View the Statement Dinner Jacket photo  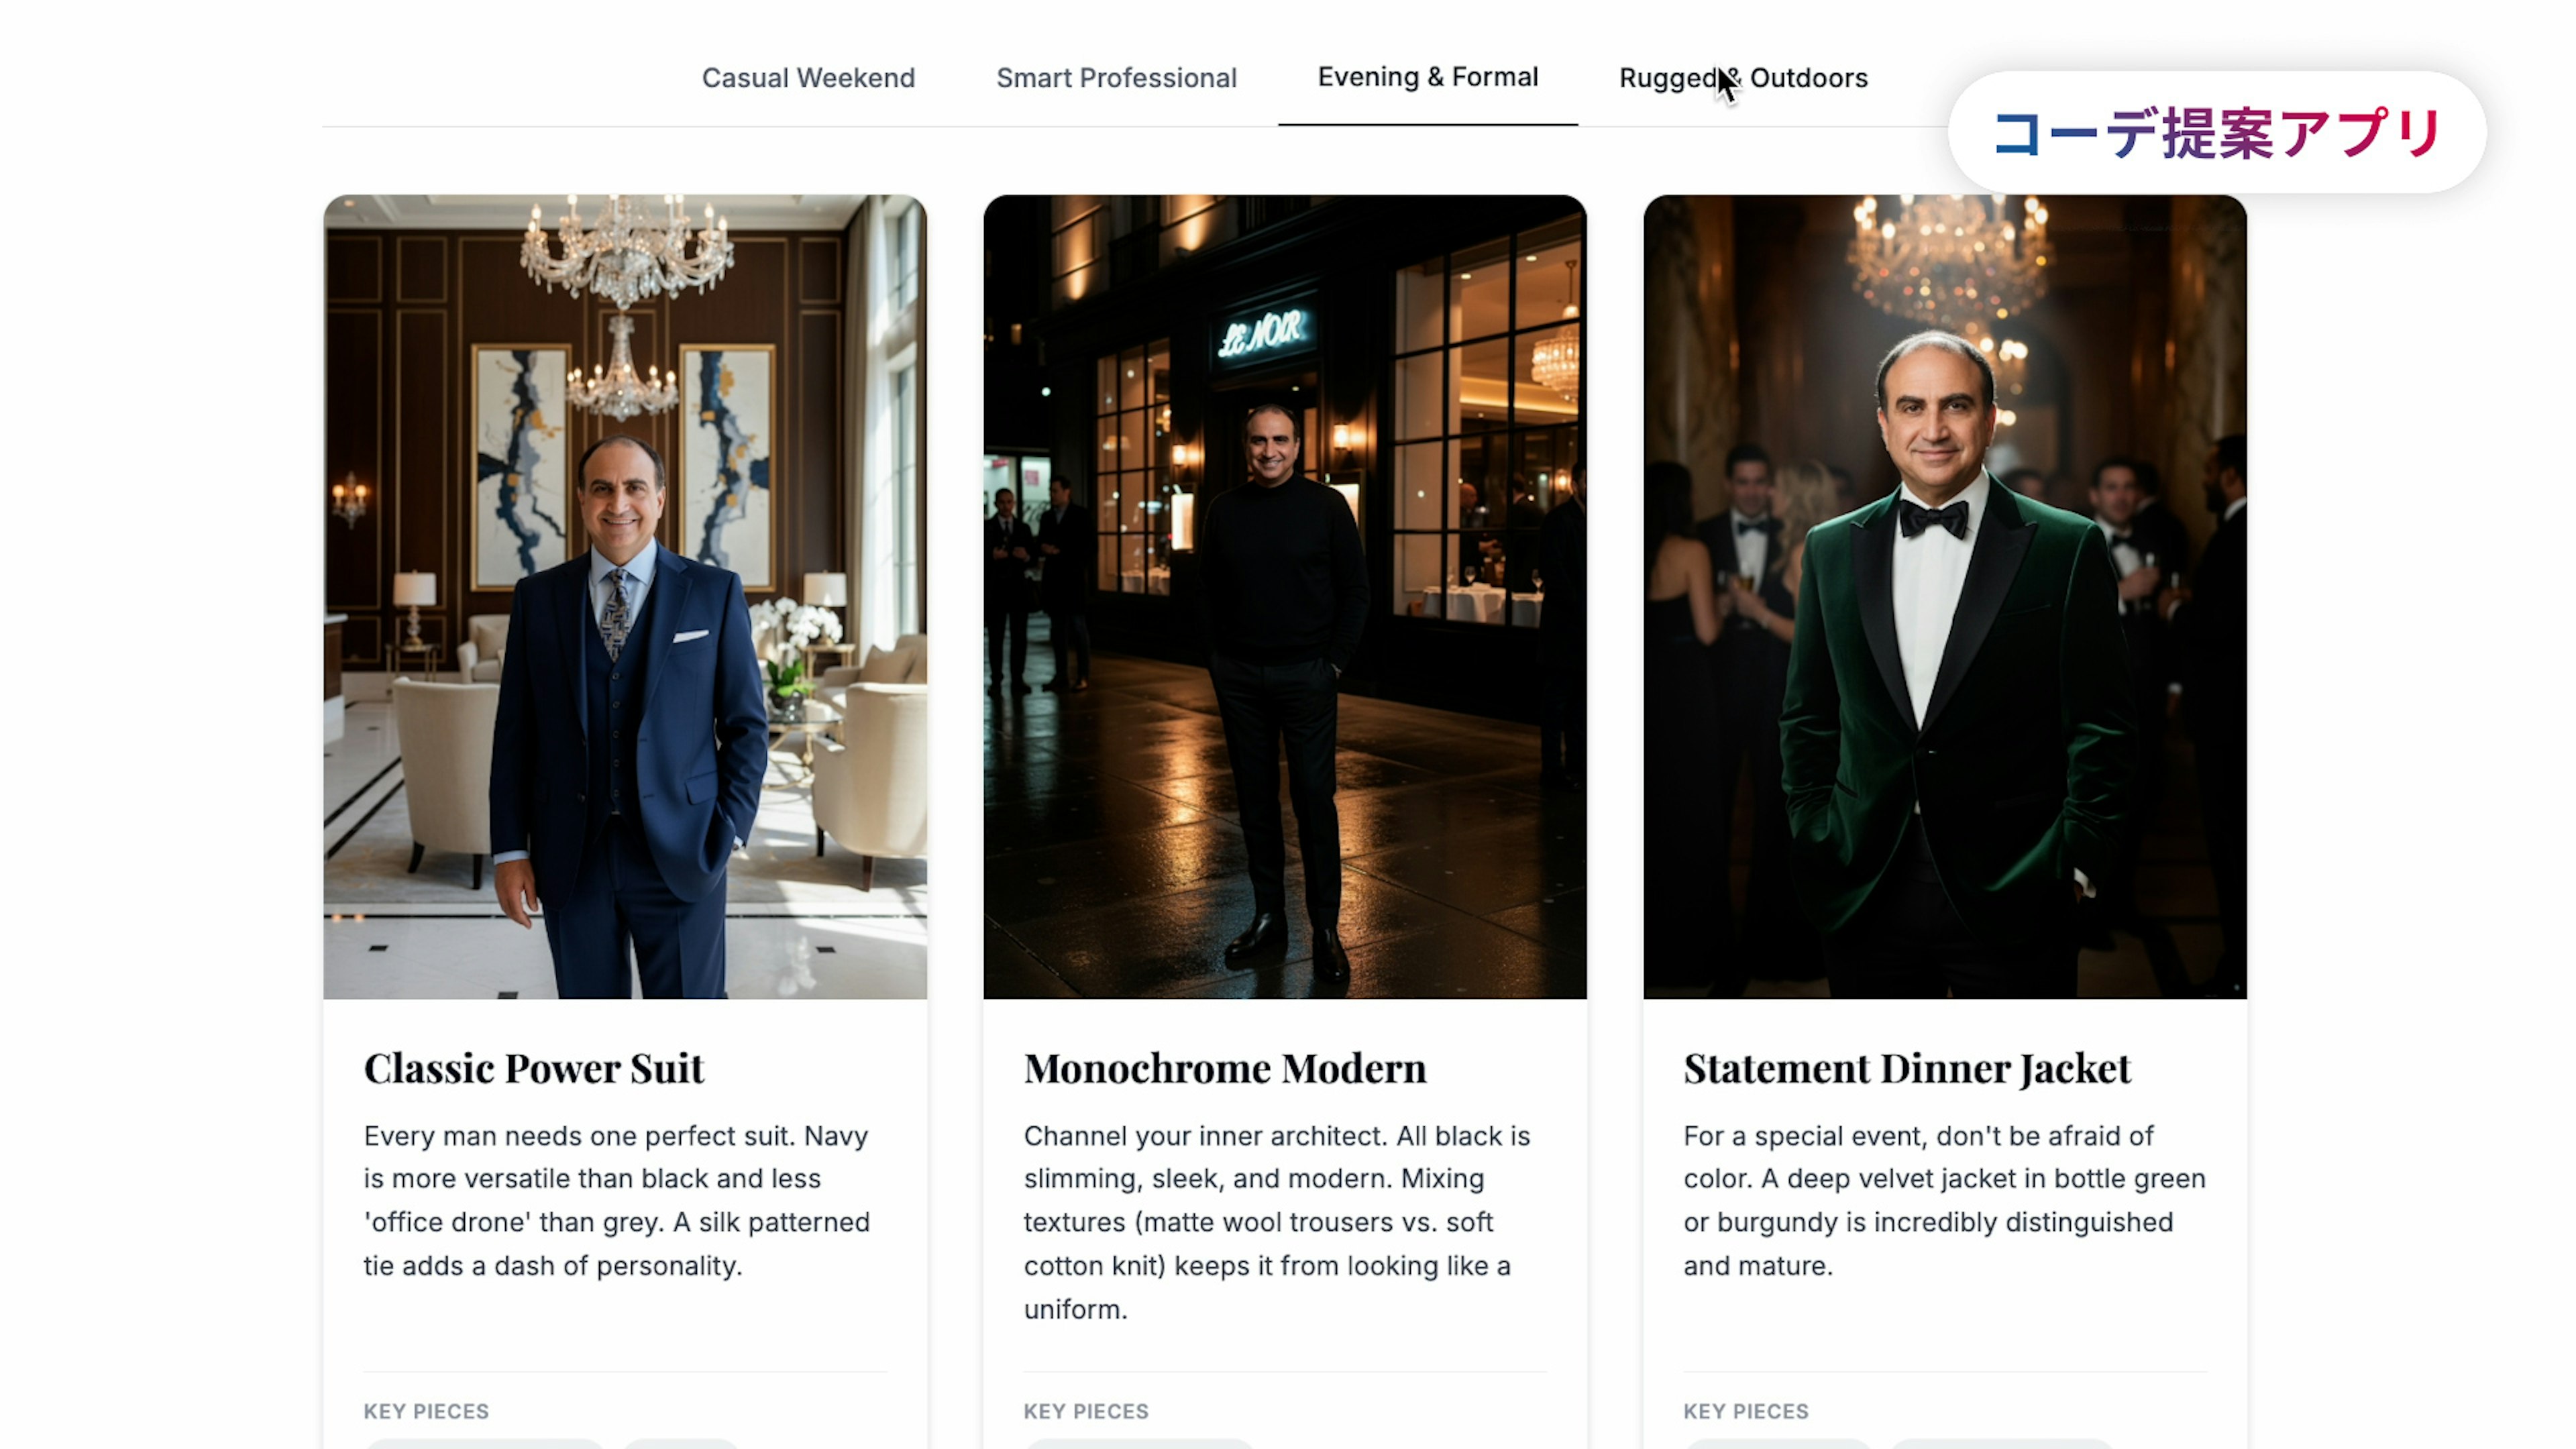pyautogui.click(x=1944, y=596)
